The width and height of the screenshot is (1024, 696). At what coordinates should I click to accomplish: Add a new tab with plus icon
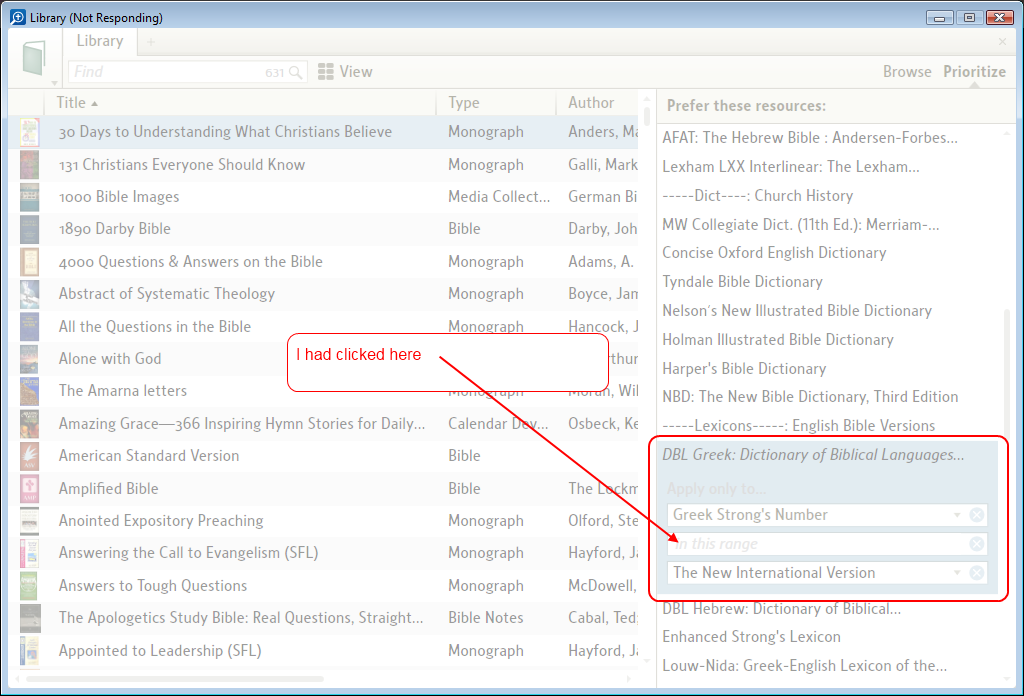(151, 42)
